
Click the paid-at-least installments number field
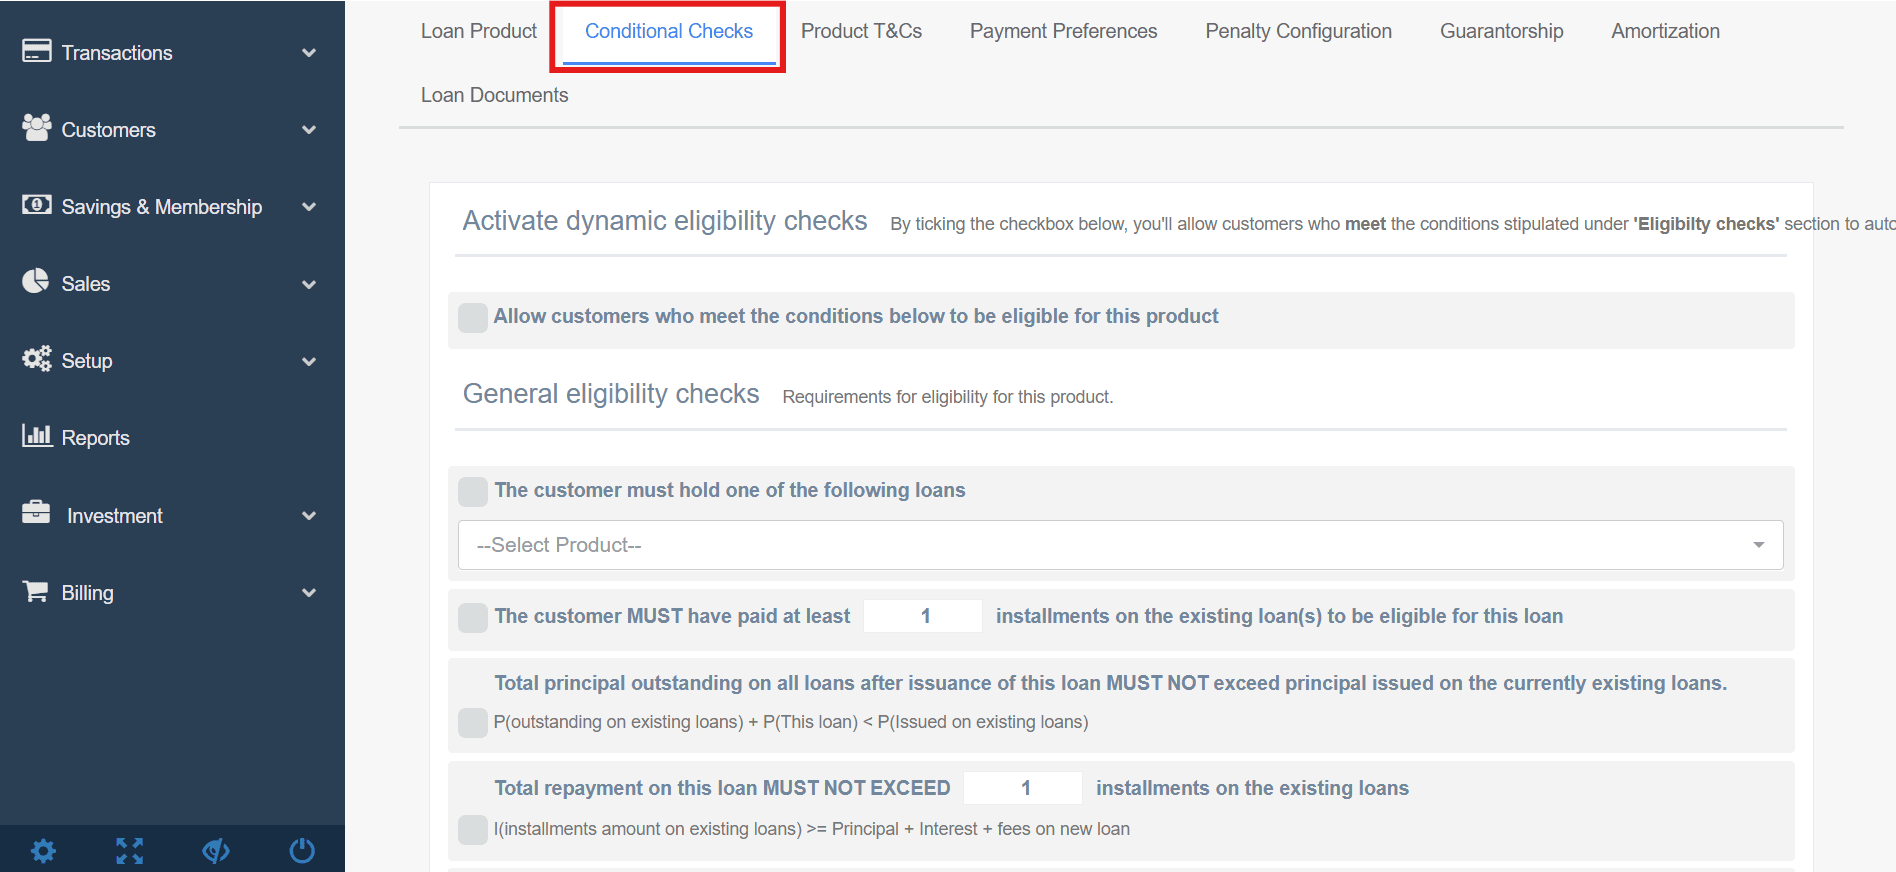(x=922, y=616)
